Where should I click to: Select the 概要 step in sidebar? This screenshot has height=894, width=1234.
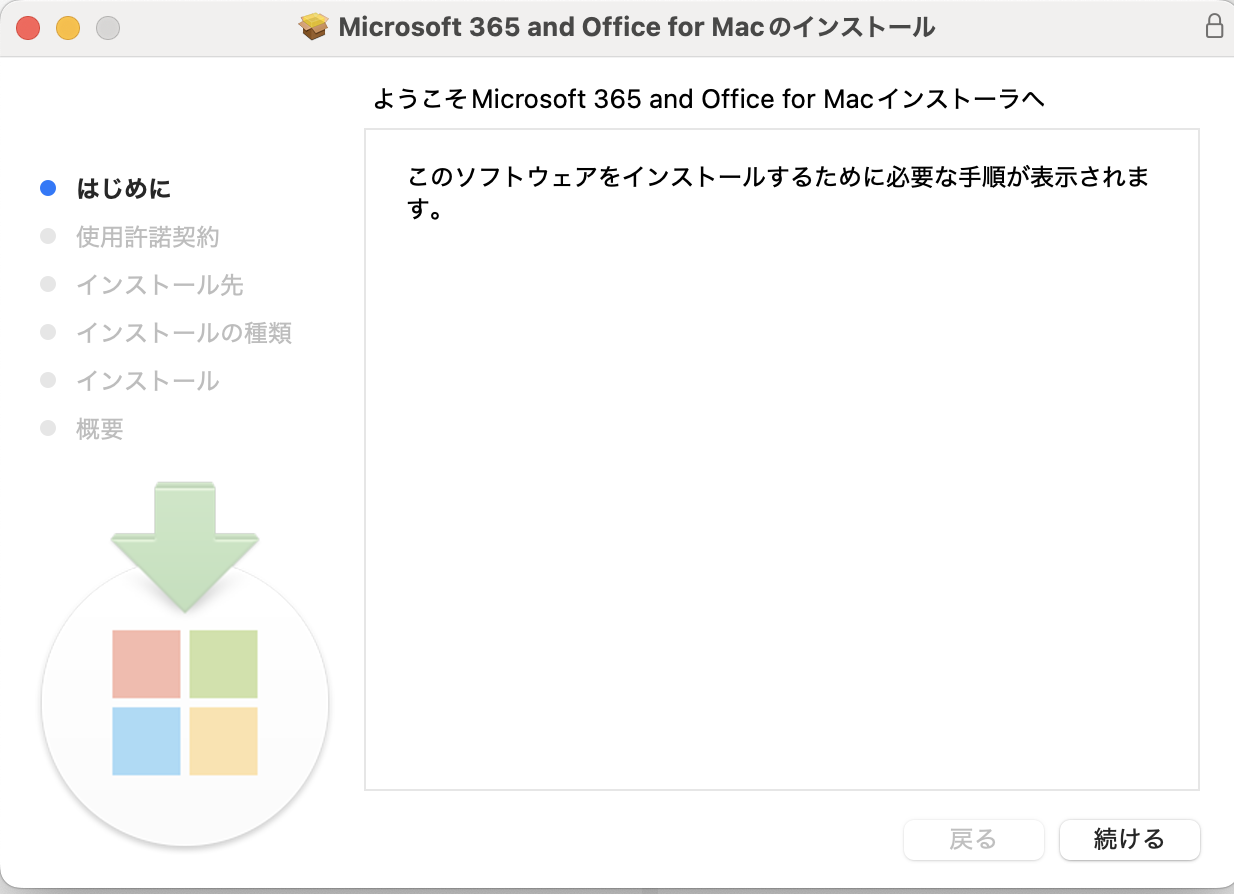point(100,429)
